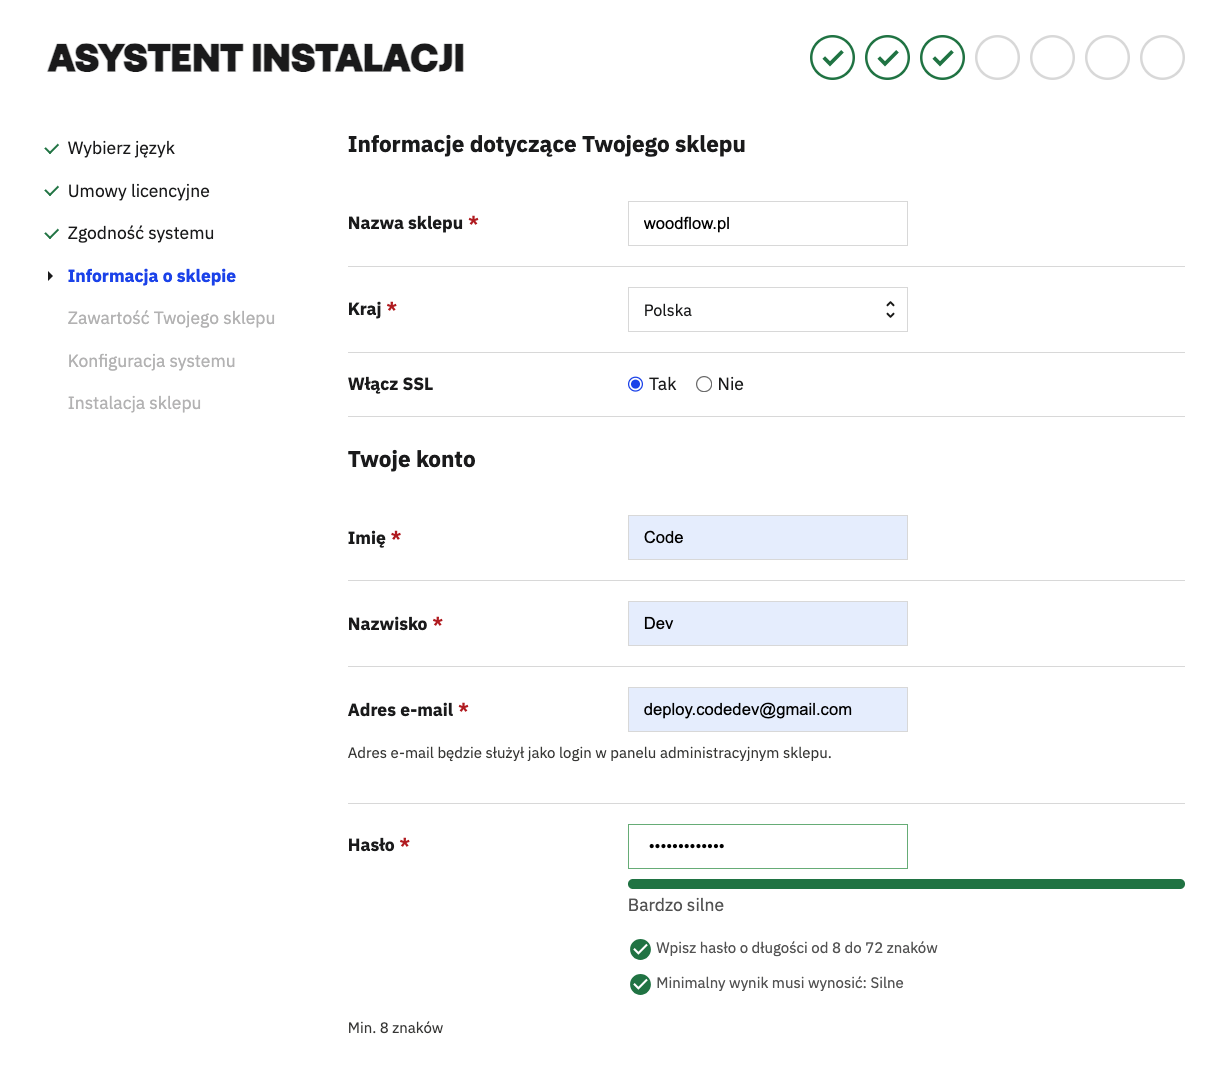This screenshot has height=1073, width=1231.
Task: Click the fourth step circle indicator
Action: 997,58
